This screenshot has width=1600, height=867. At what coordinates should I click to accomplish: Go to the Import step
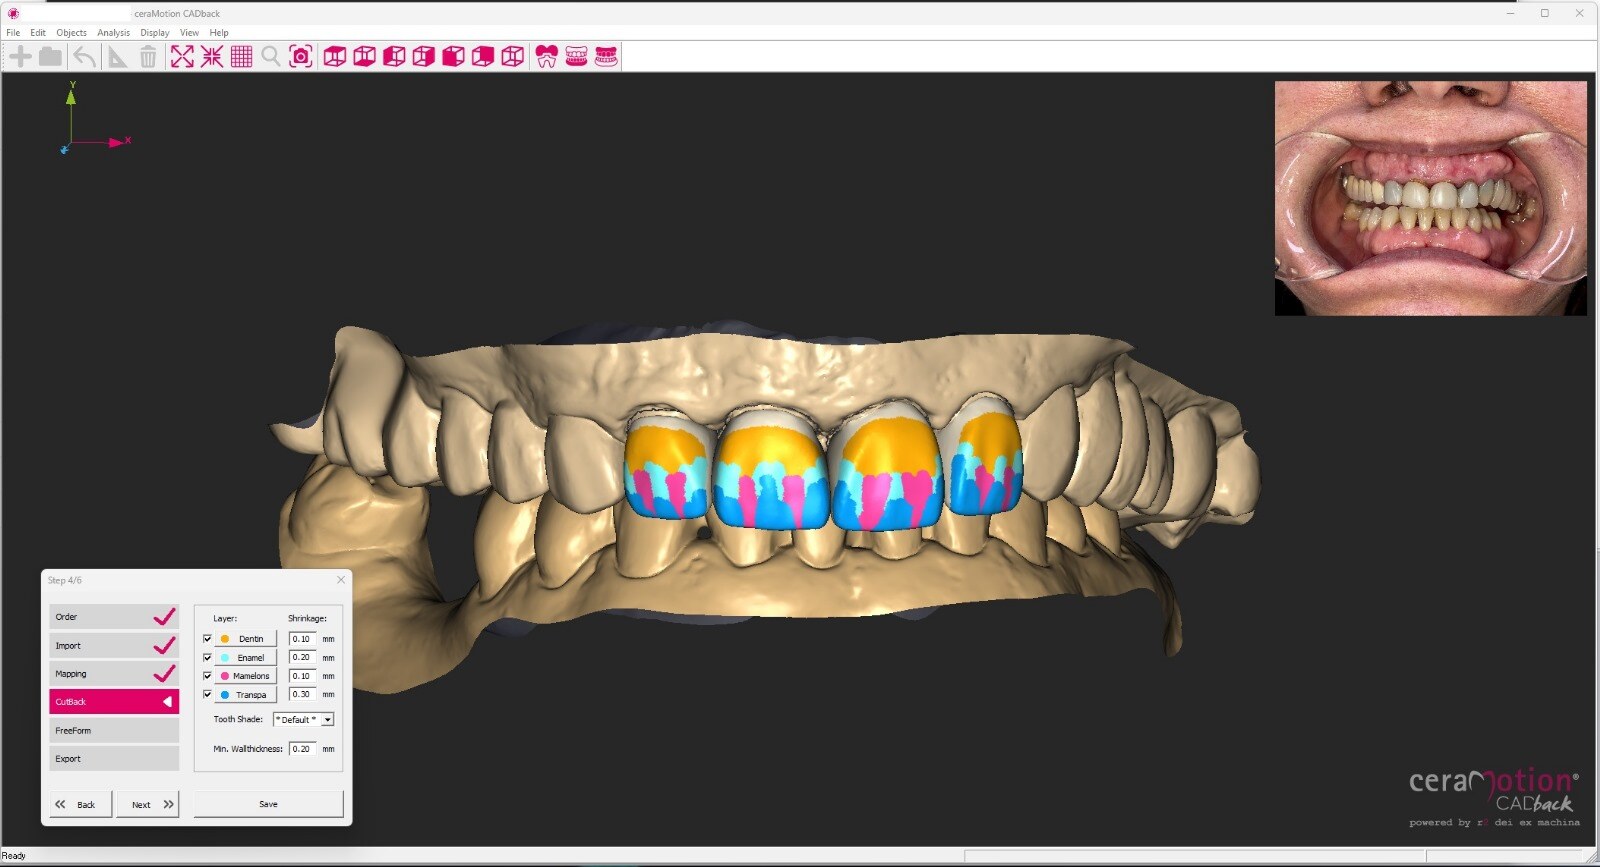click(x=114, y=646)
